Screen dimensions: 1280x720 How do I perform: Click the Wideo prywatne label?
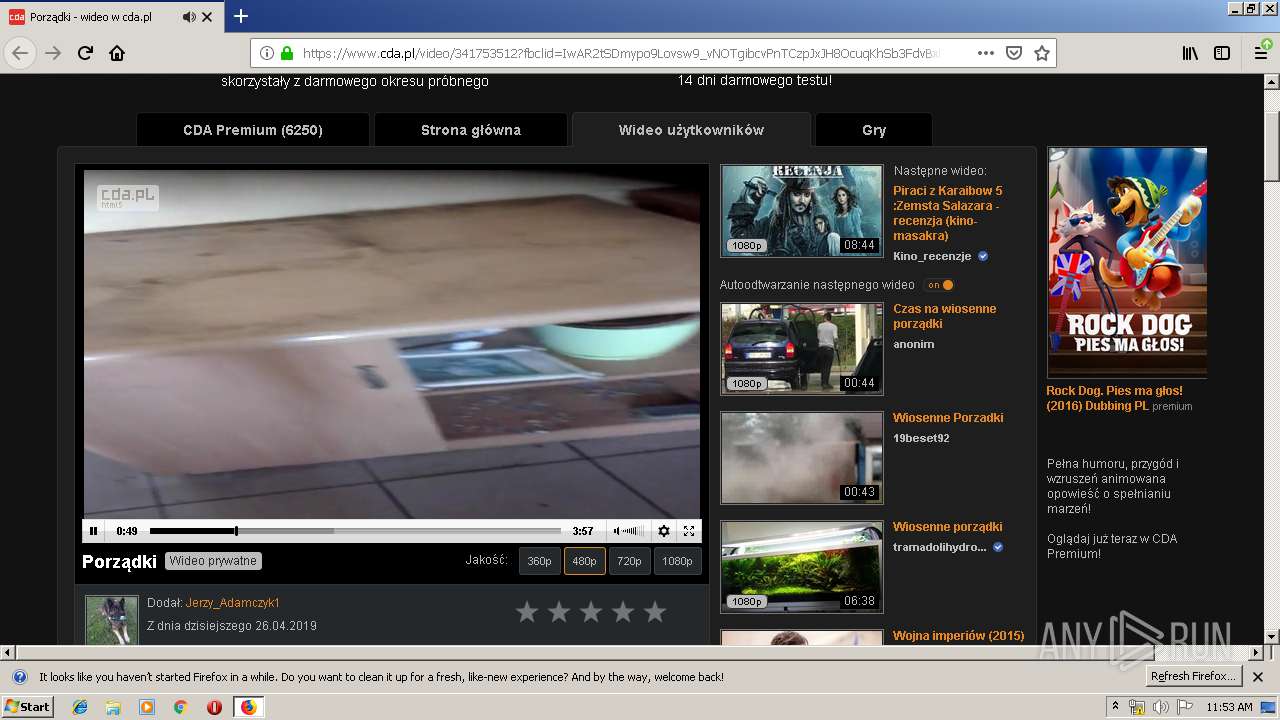pos(213,561)
